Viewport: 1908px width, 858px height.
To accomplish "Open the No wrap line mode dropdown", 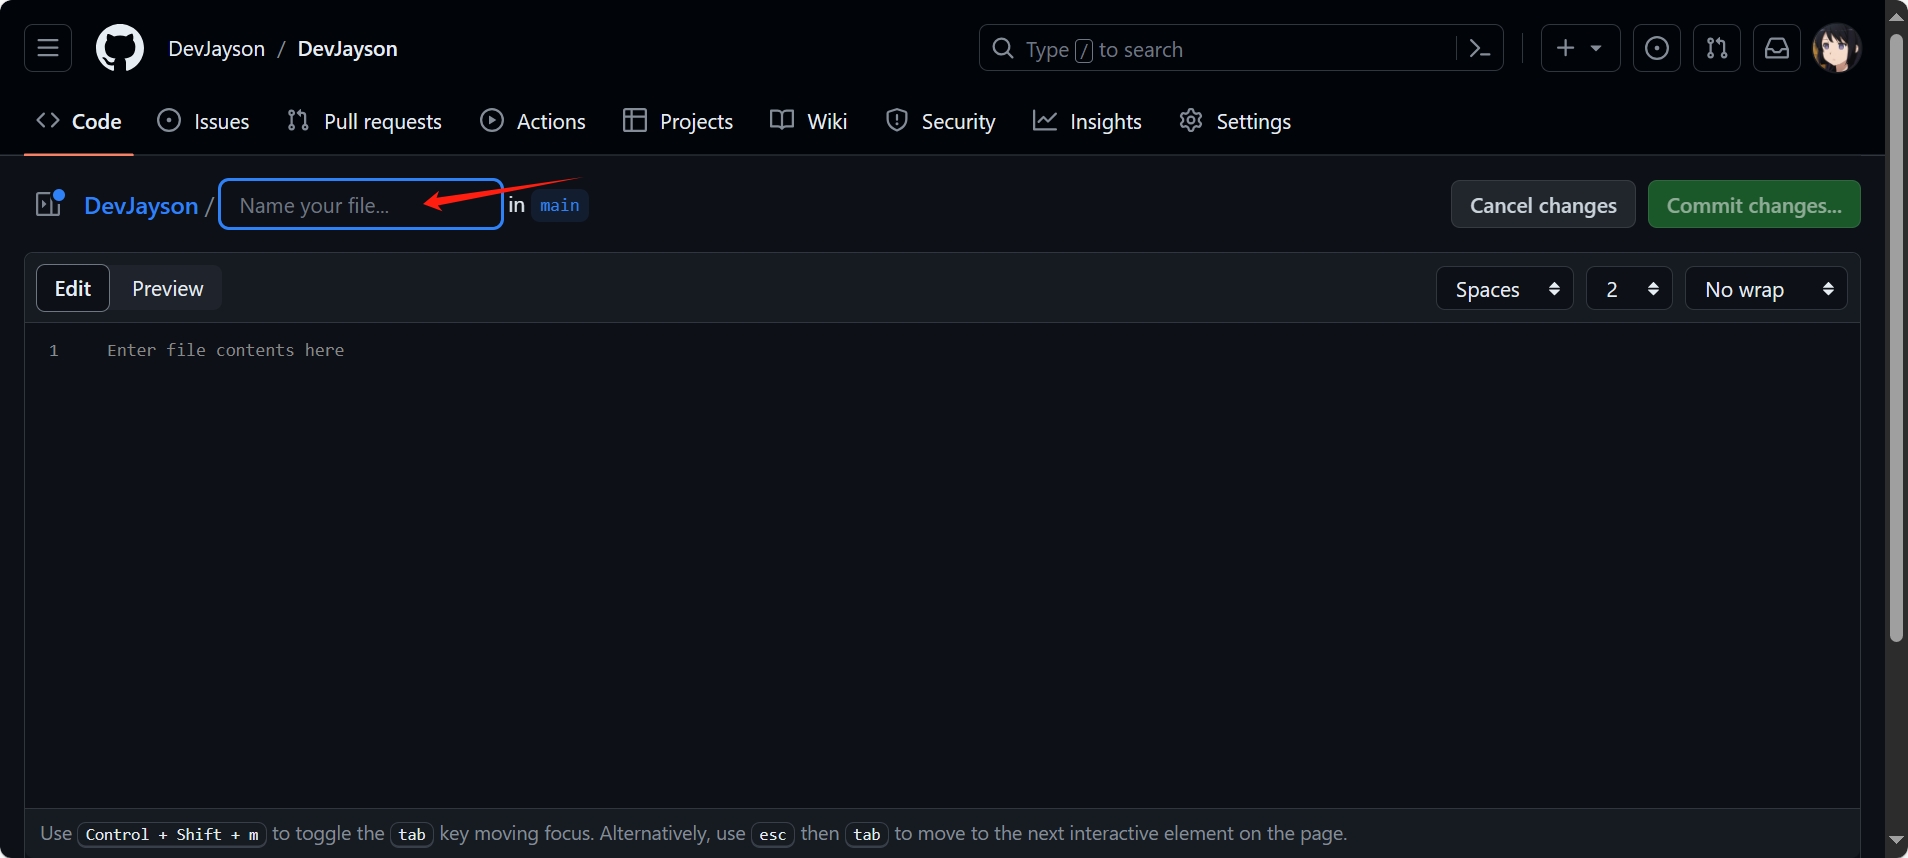I will coord(1766,288).
